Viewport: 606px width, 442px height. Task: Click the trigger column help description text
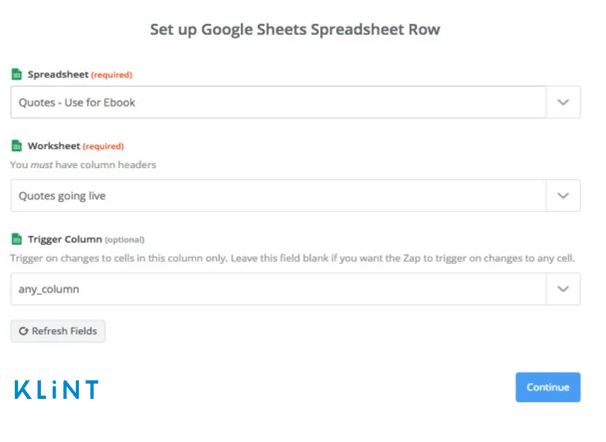click(293, 258)
